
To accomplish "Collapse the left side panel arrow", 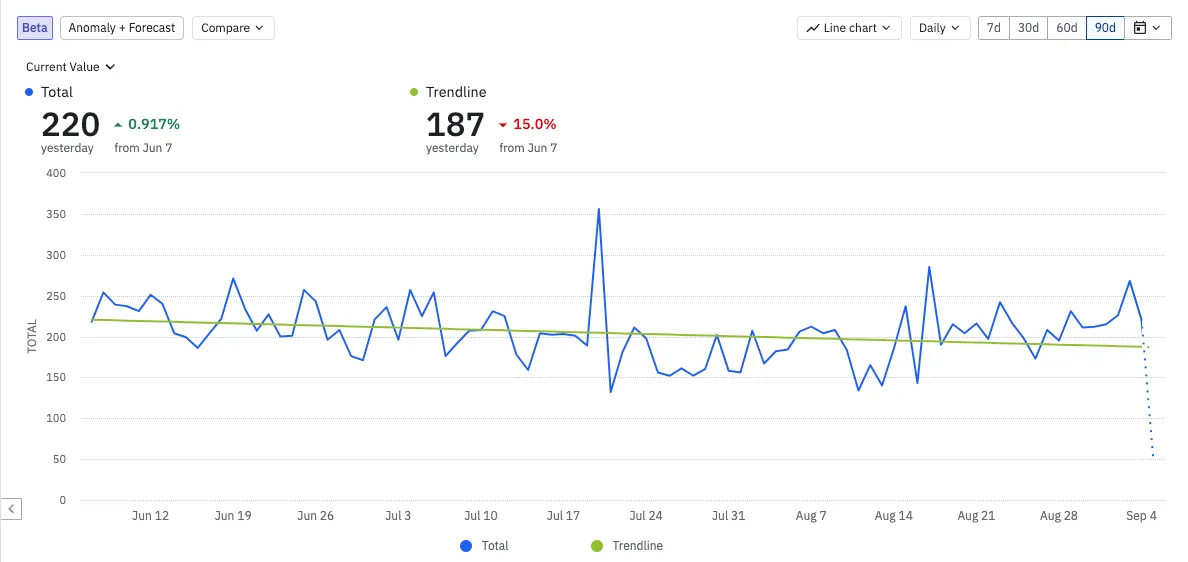I will [11, 509].
